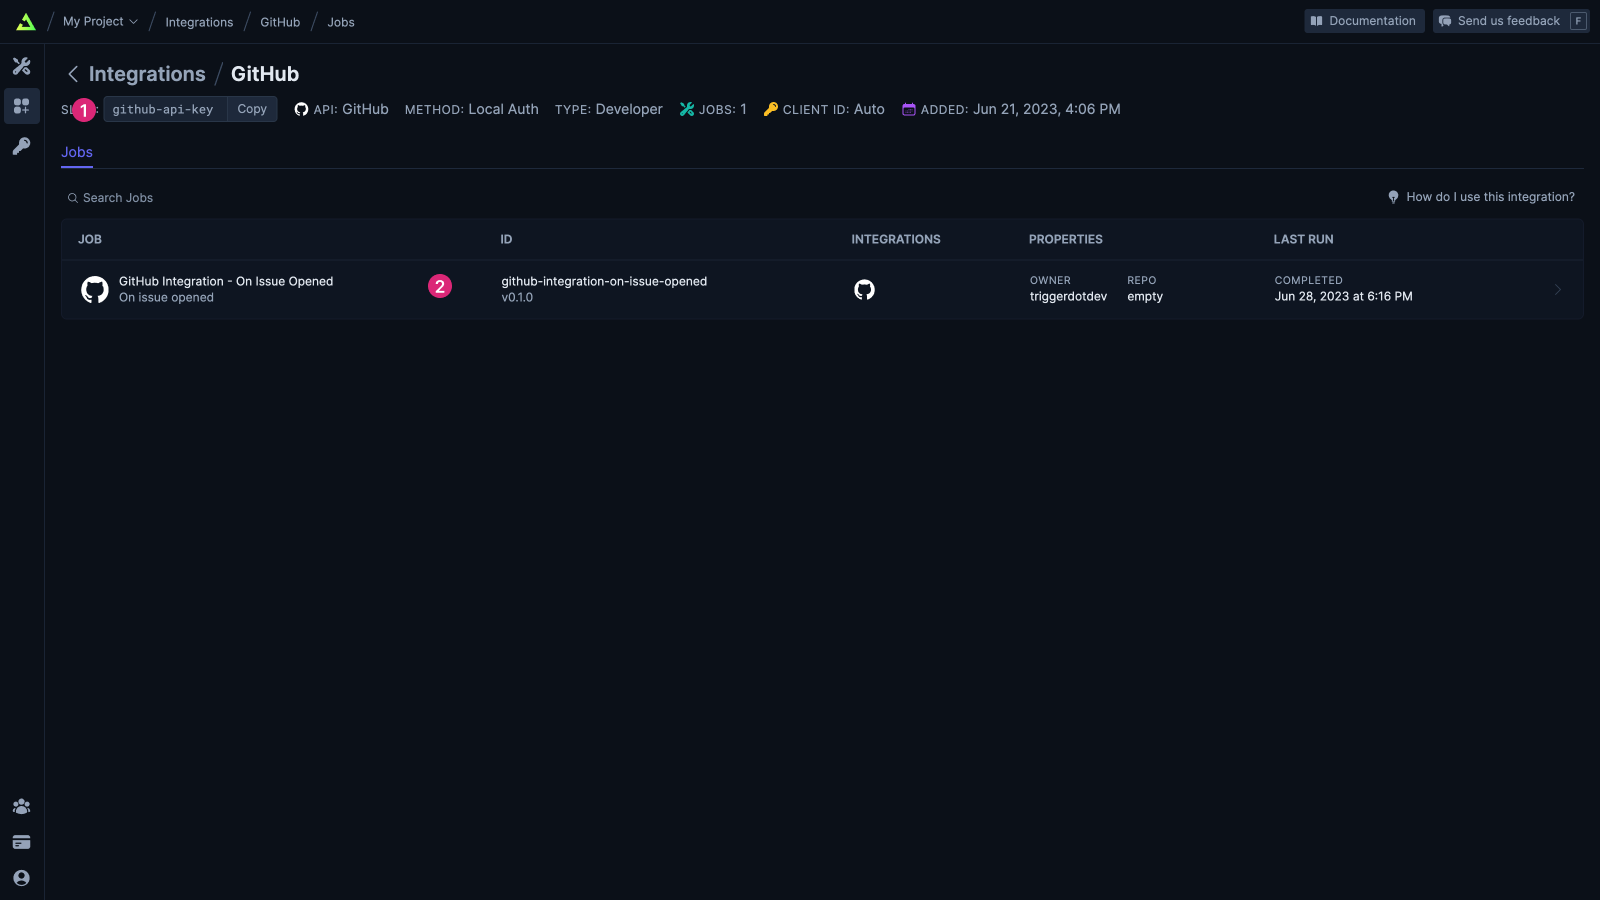Open How do I use this integration
The height and width of the screenshot is (900, 1600).
pos(1481,197)
